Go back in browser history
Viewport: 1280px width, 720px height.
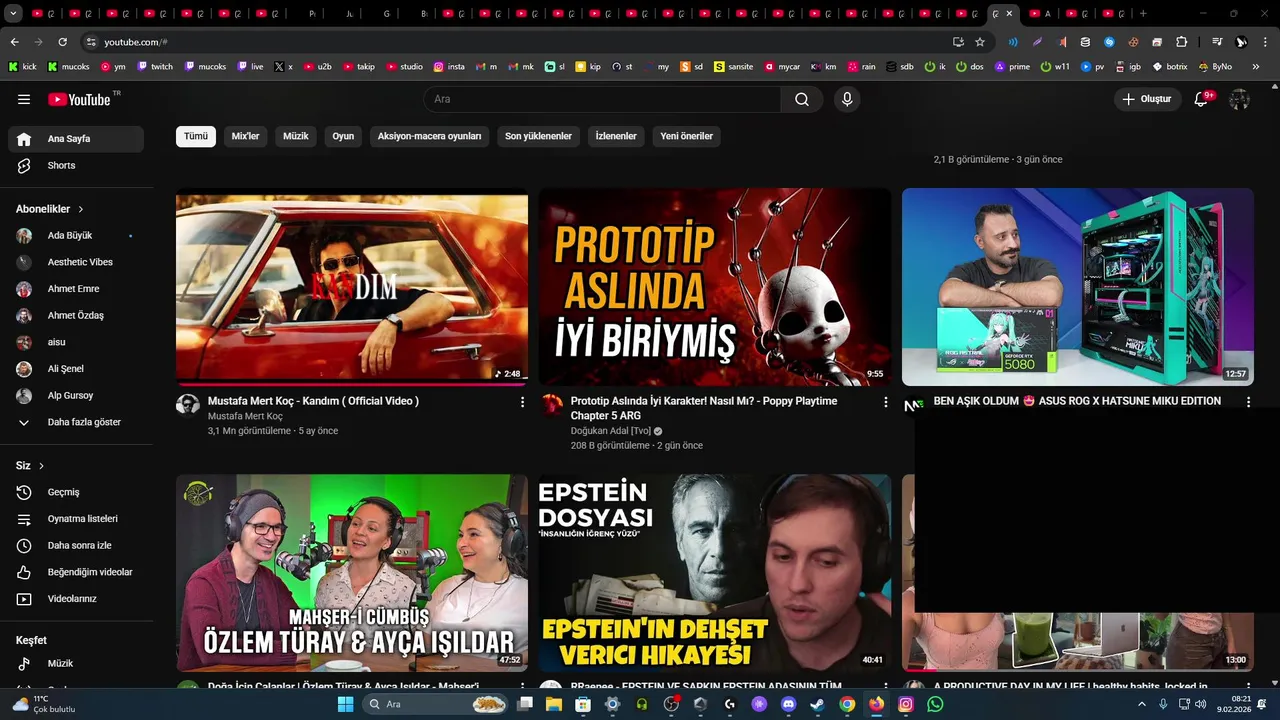(x=14, y=42)
